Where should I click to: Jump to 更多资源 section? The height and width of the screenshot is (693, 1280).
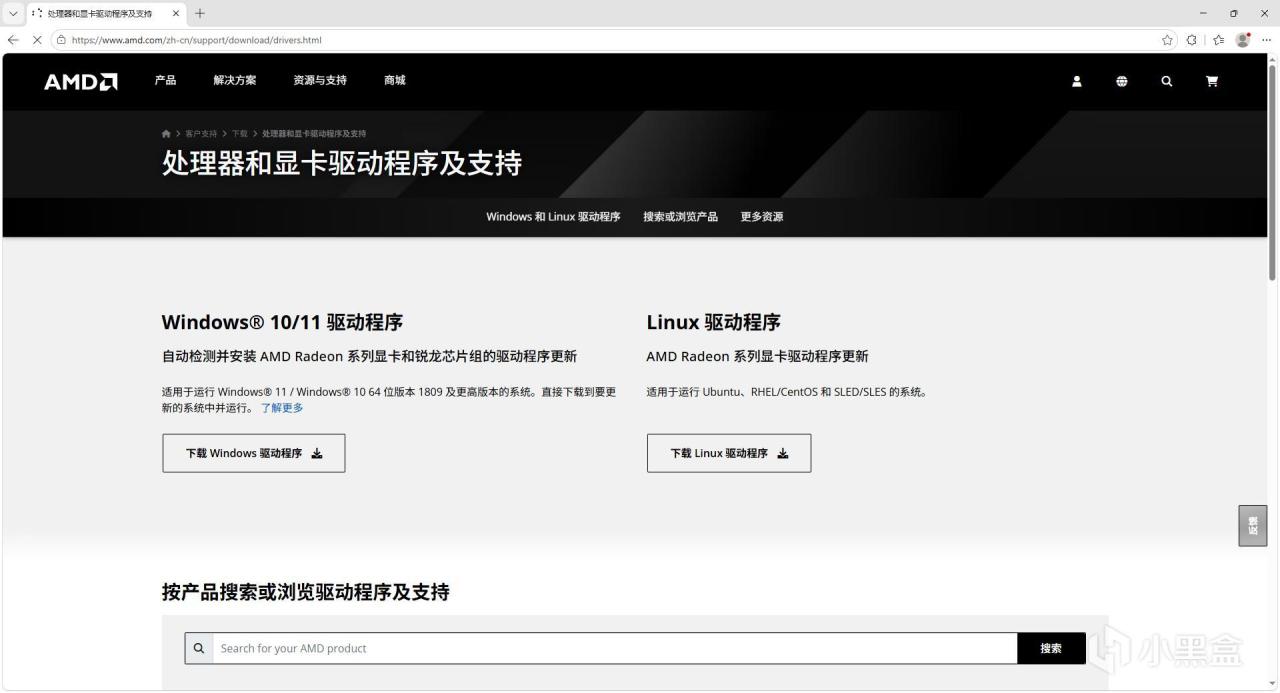[x=762, y=217]
